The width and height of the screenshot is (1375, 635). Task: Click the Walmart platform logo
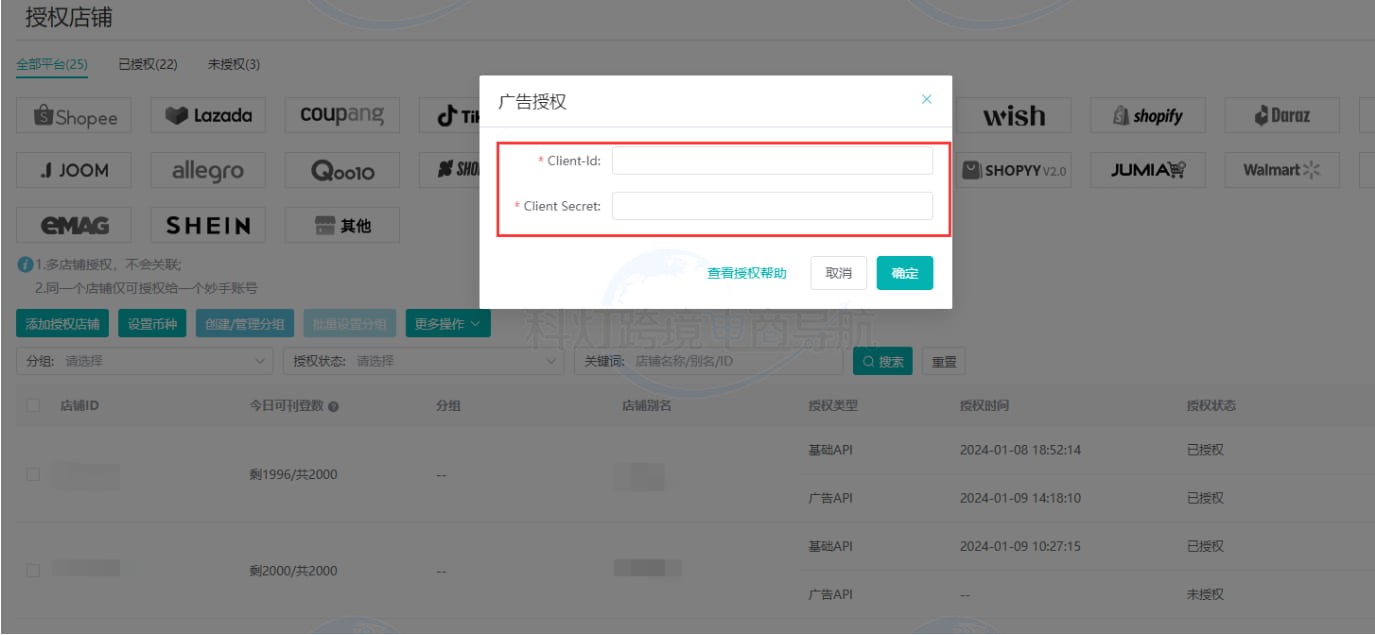1282,170
